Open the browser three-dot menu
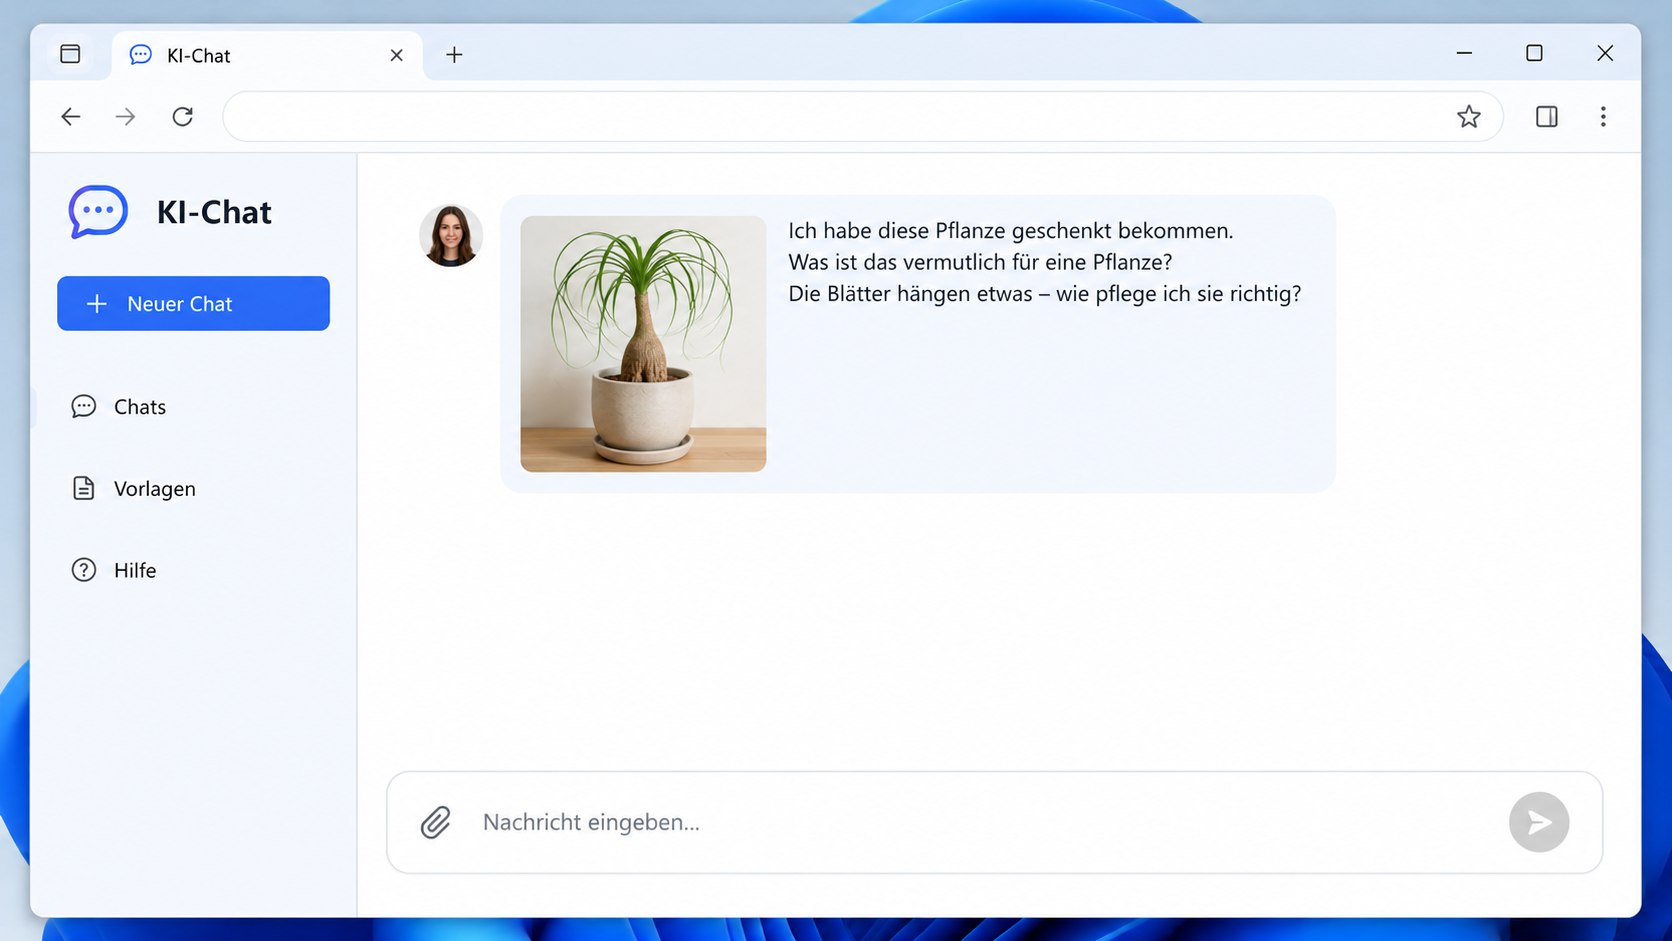This screenshot has height=941, width=1672. click(1603, 117)
